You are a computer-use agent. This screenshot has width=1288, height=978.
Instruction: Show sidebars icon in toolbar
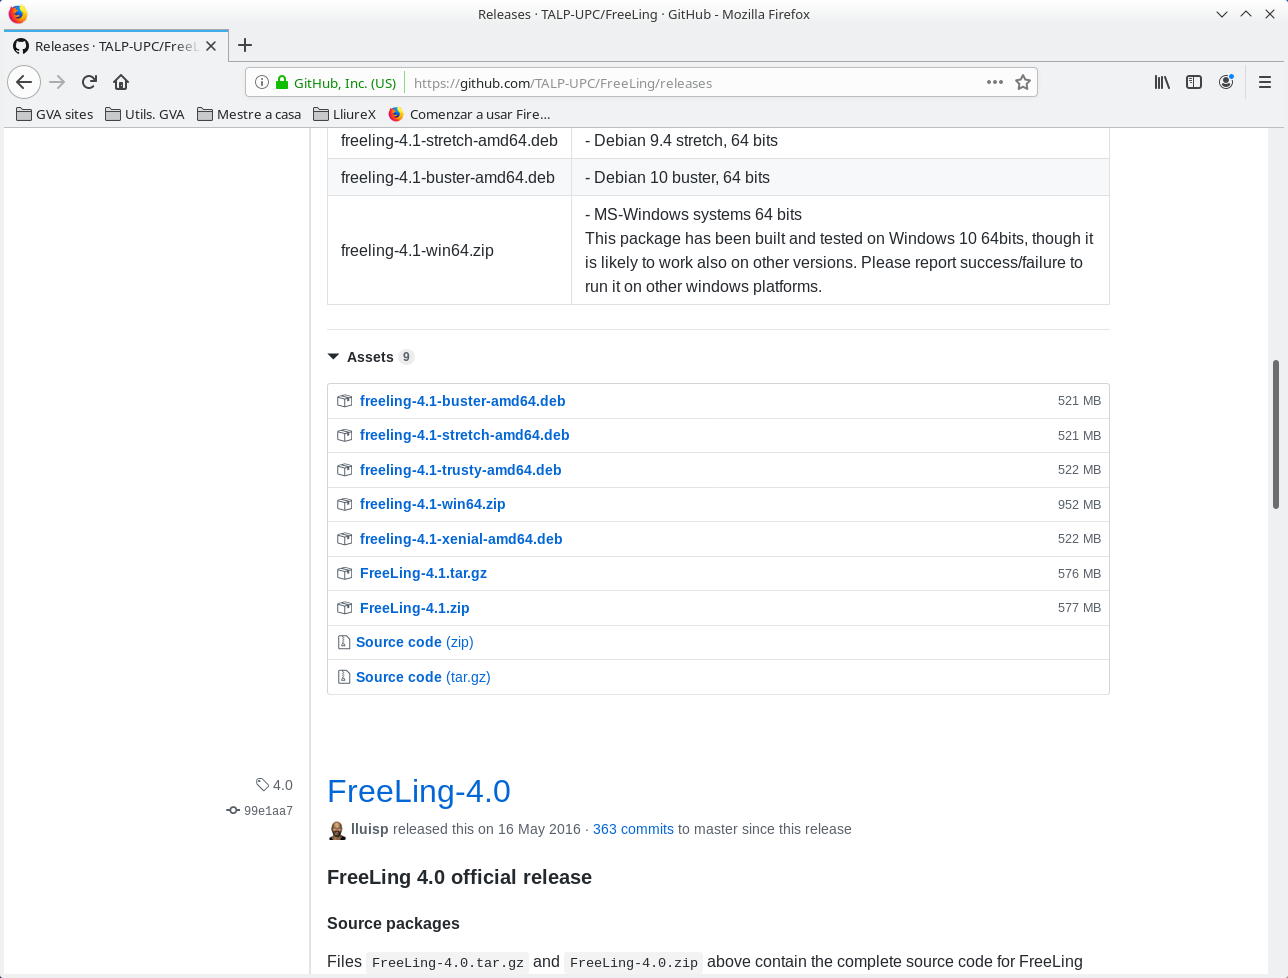[x=1194, y=82]
